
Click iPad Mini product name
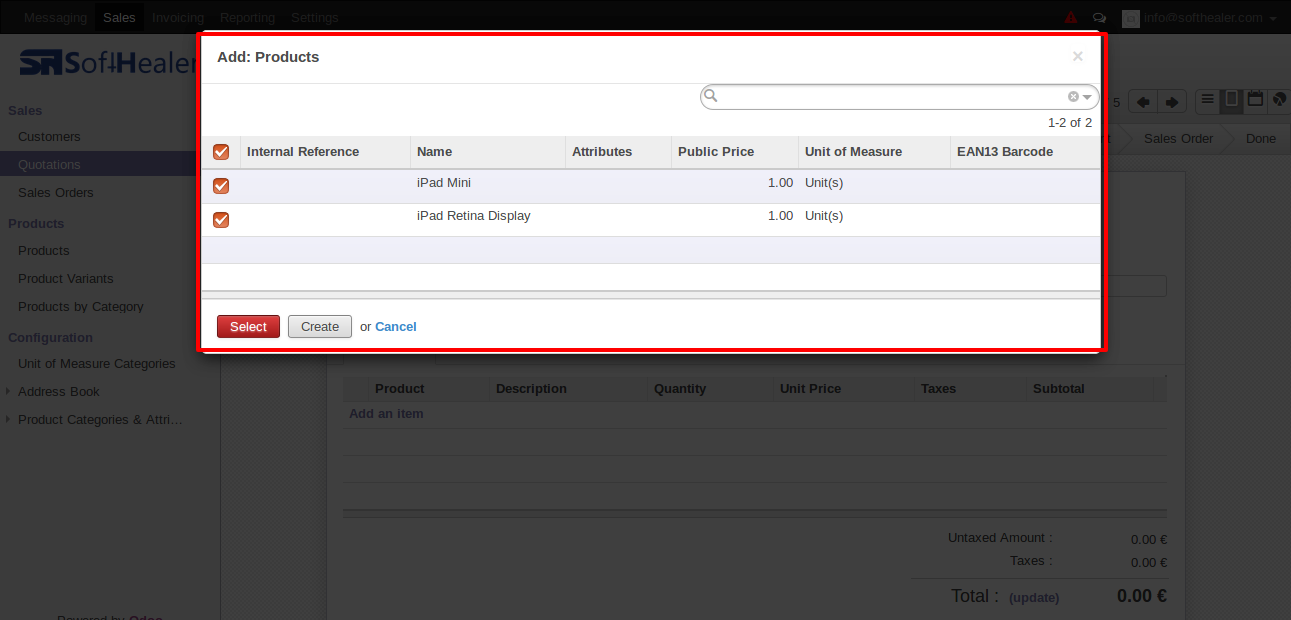click(444, 184)
